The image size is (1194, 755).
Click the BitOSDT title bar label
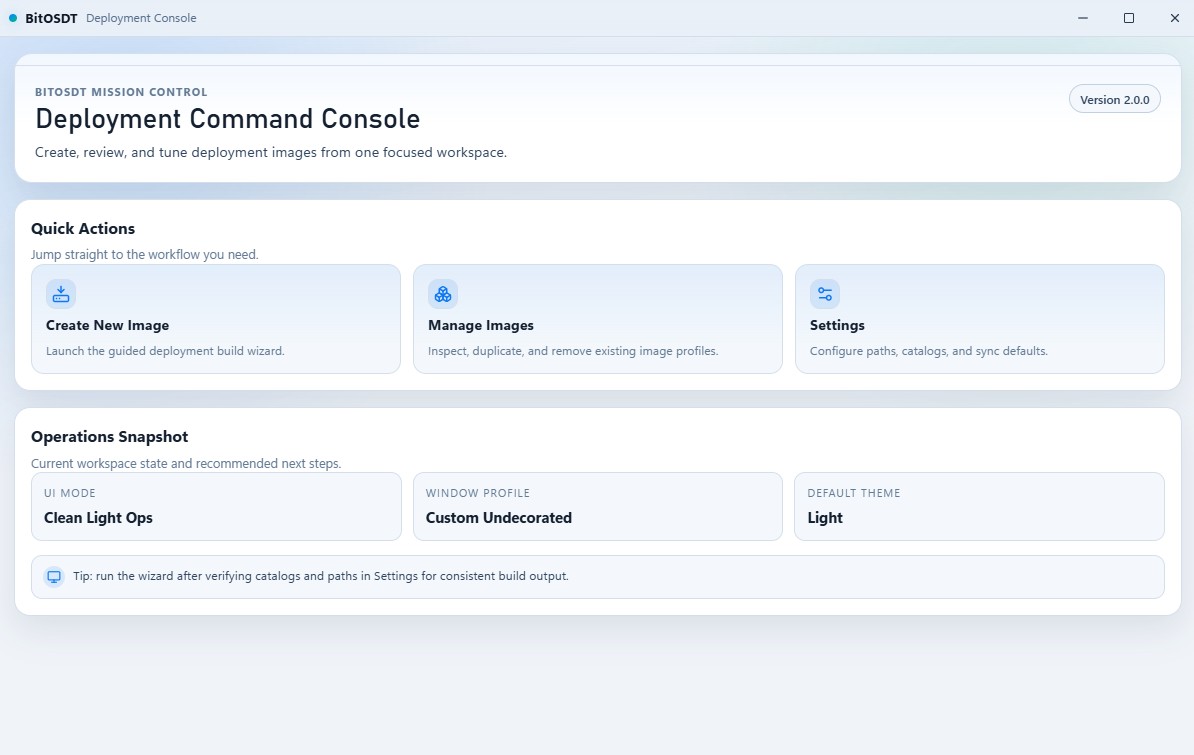pos(51,18)
